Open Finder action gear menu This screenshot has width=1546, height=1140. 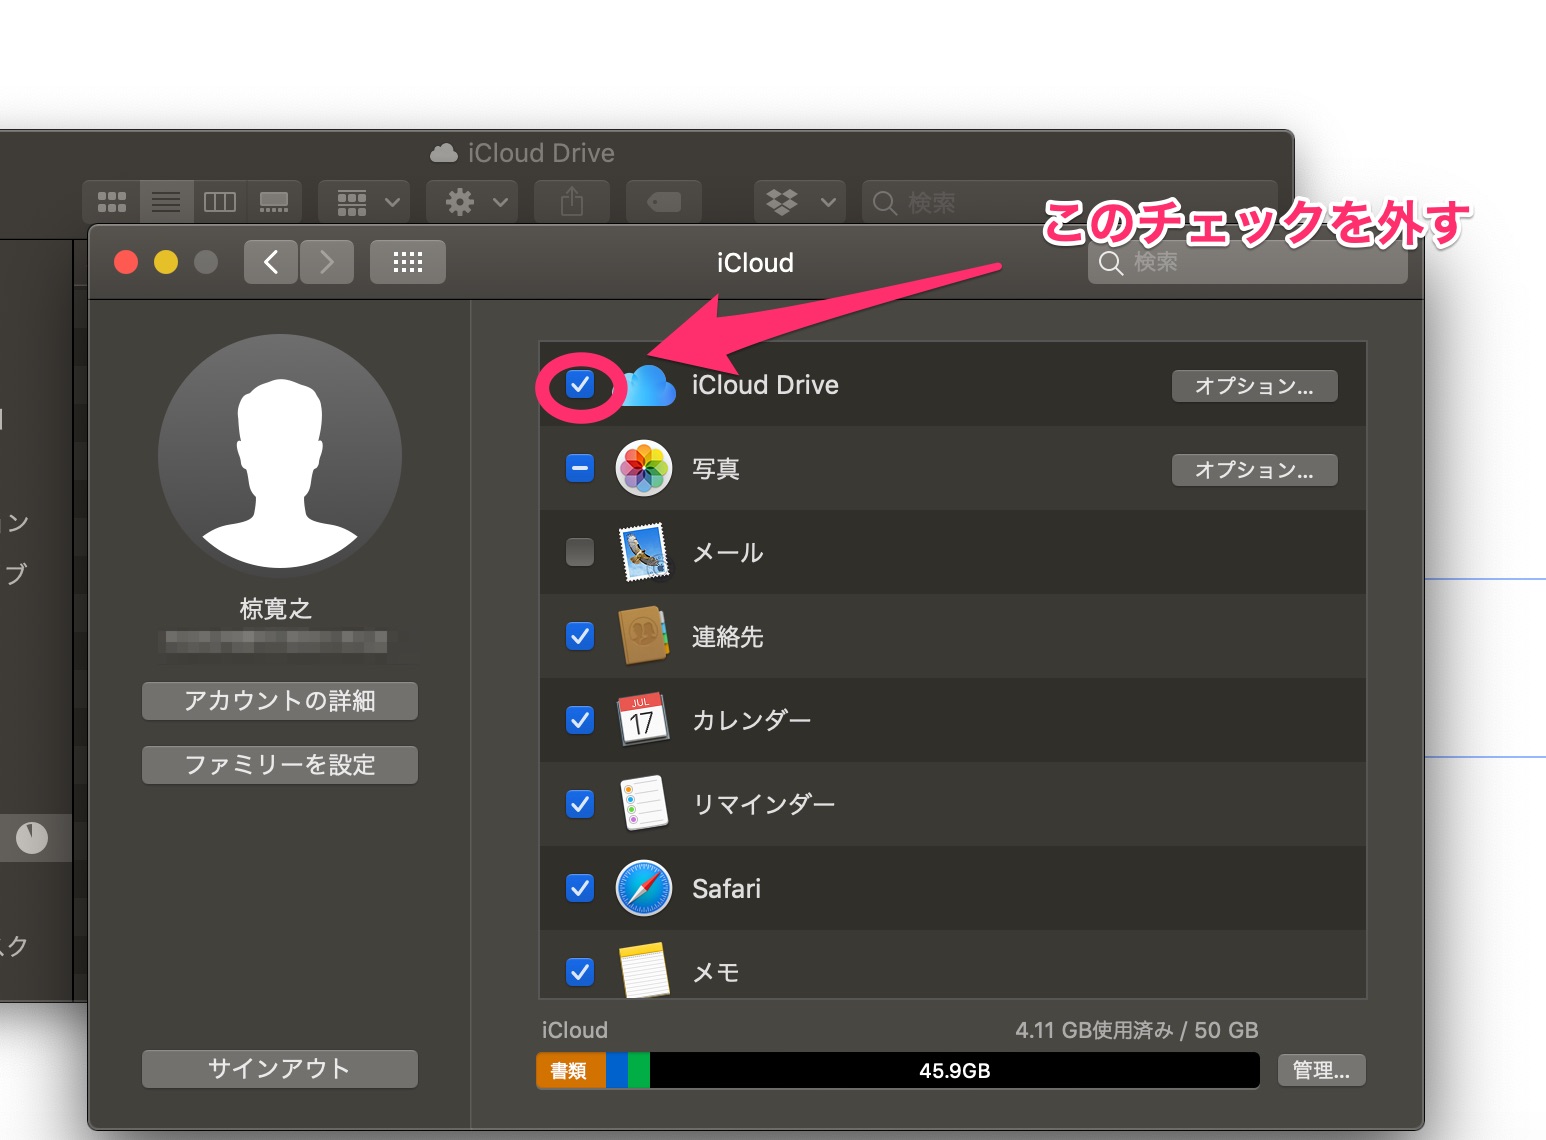[472, 202]
